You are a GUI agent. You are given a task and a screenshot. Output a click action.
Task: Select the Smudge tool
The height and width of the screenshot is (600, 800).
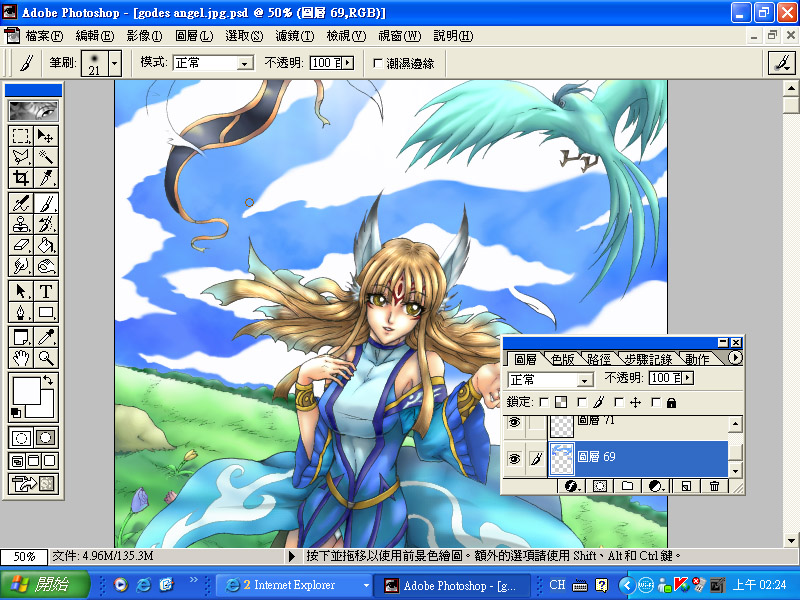pyautogui.click(x=21, y=266)
